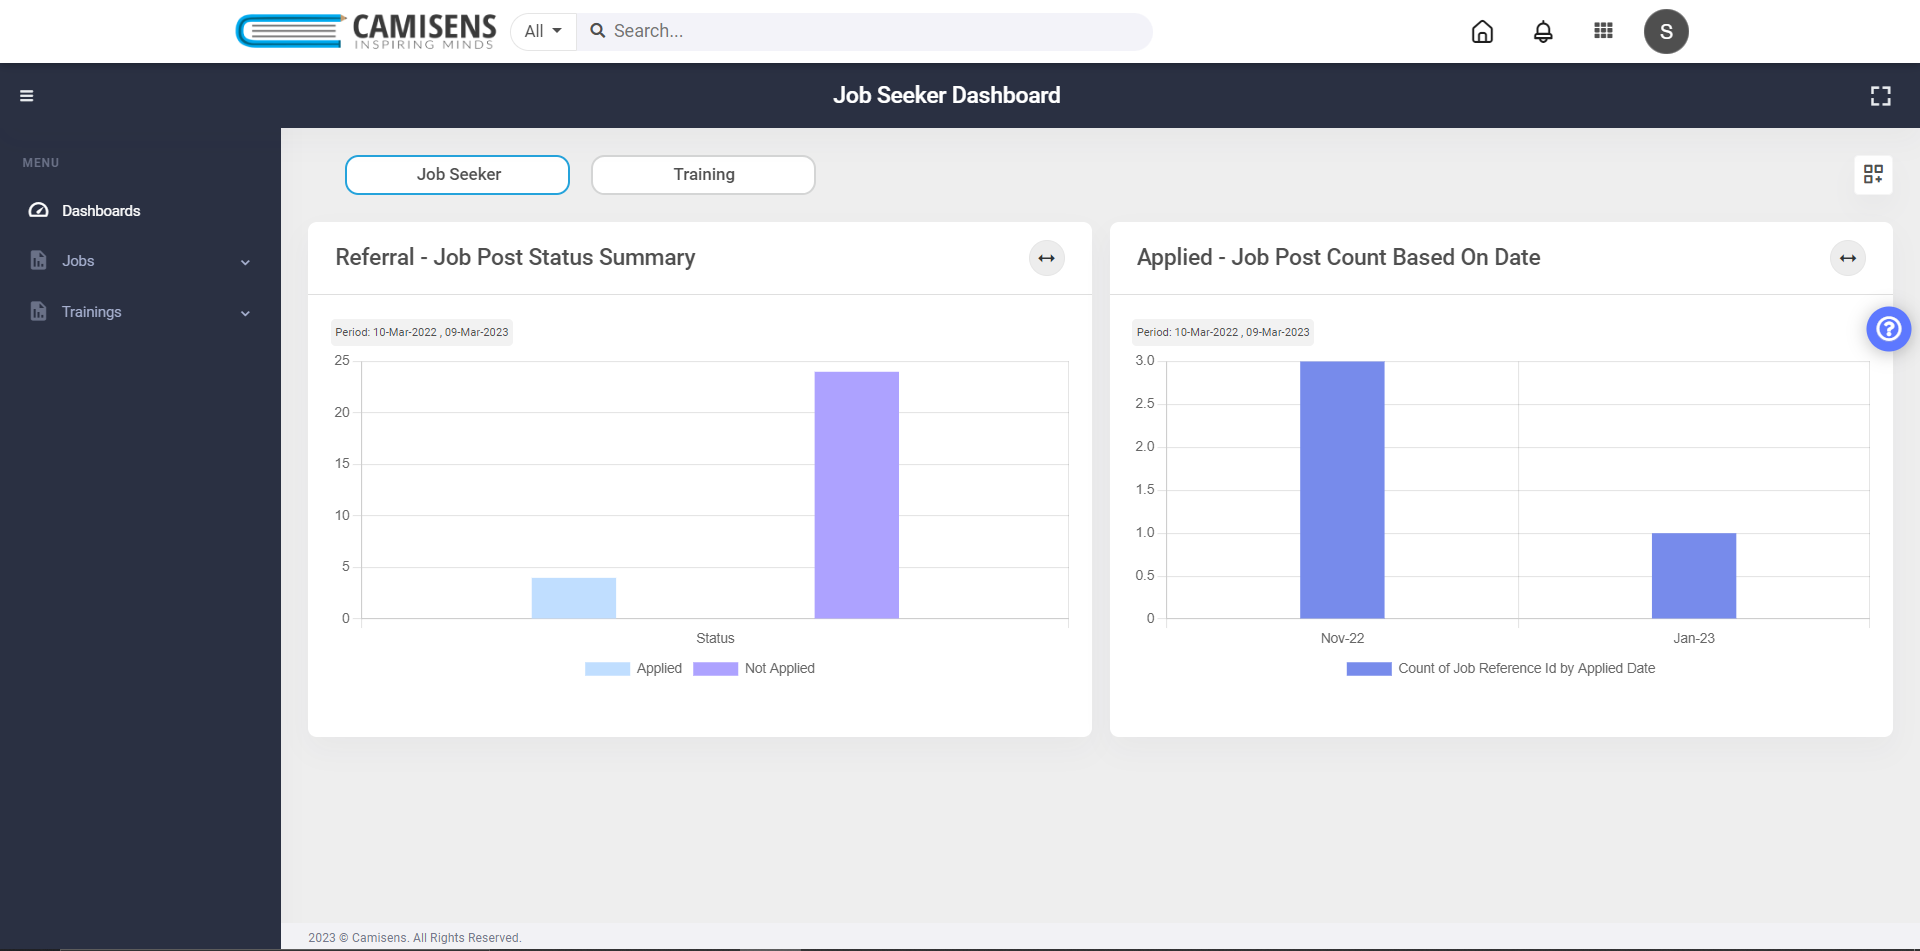Click the Jan-23 axis label
Screen dimensions: 1920x951
(1694, 638)
